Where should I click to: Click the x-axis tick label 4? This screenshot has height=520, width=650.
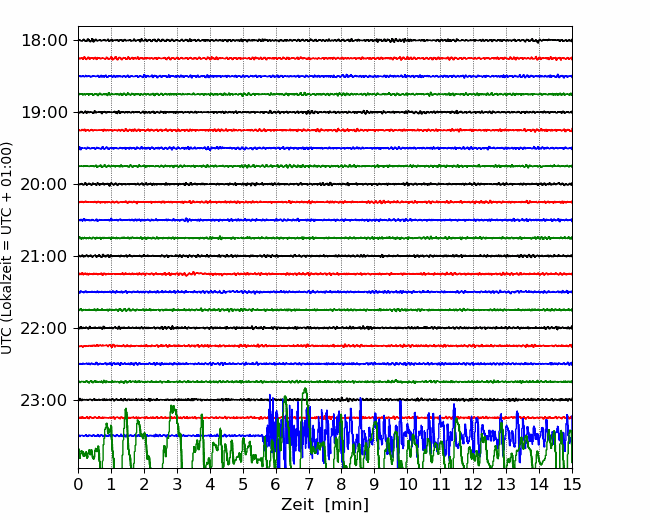point(210,484)
